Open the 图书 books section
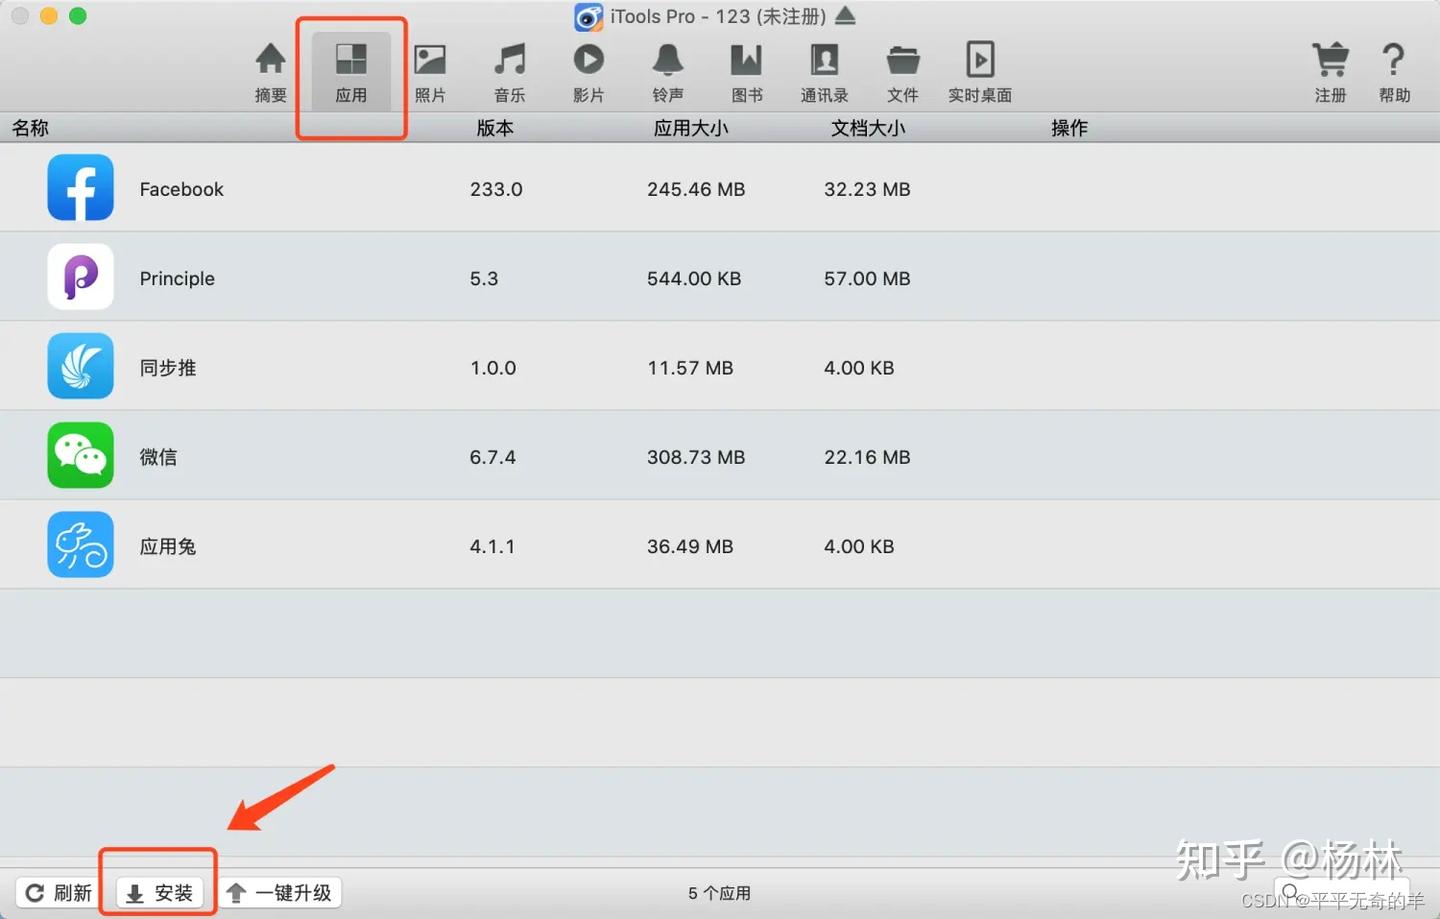Viewport: 1440px width, 919px height. click(746, 72)
